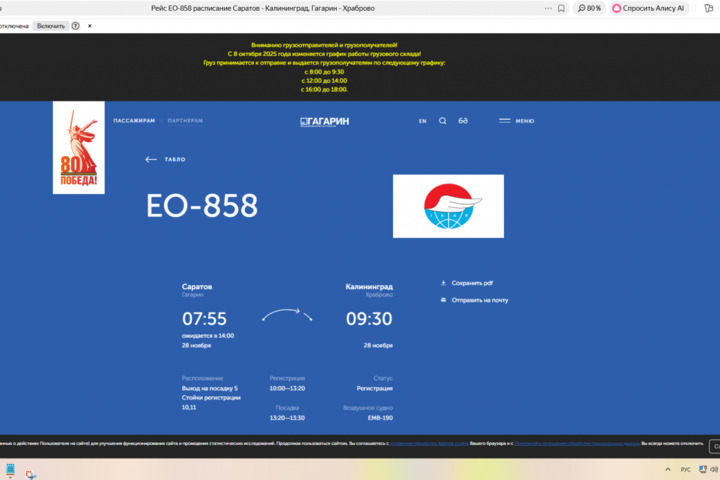Viewport: 720px width, 480px height.
Task: Select the Партнерам tab
Action: pyautogui.click(x=185, y=121)
